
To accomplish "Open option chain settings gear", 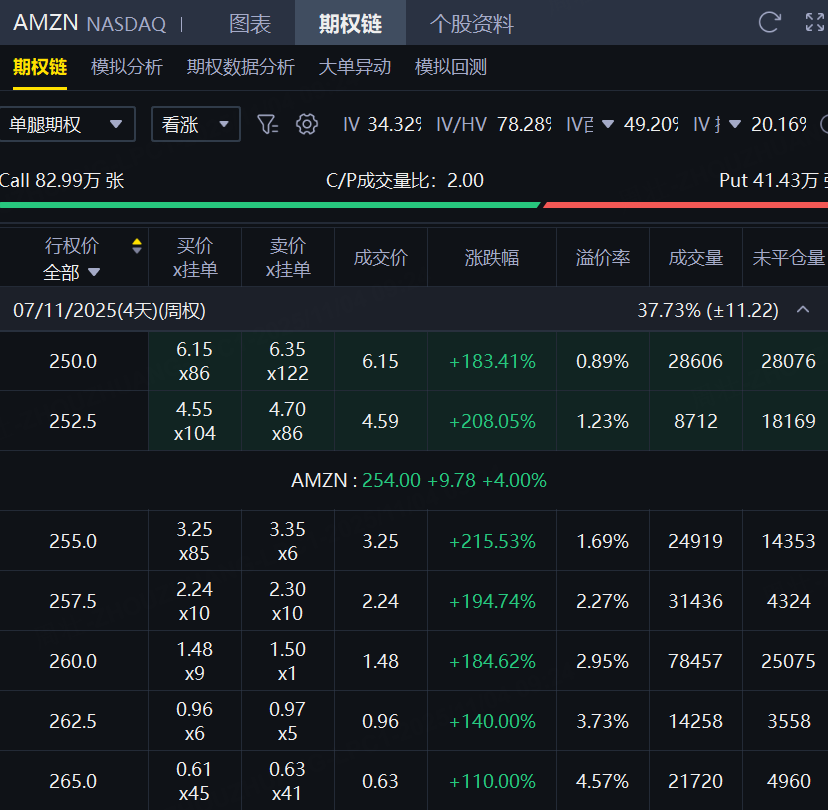I will tap(307, 125).
